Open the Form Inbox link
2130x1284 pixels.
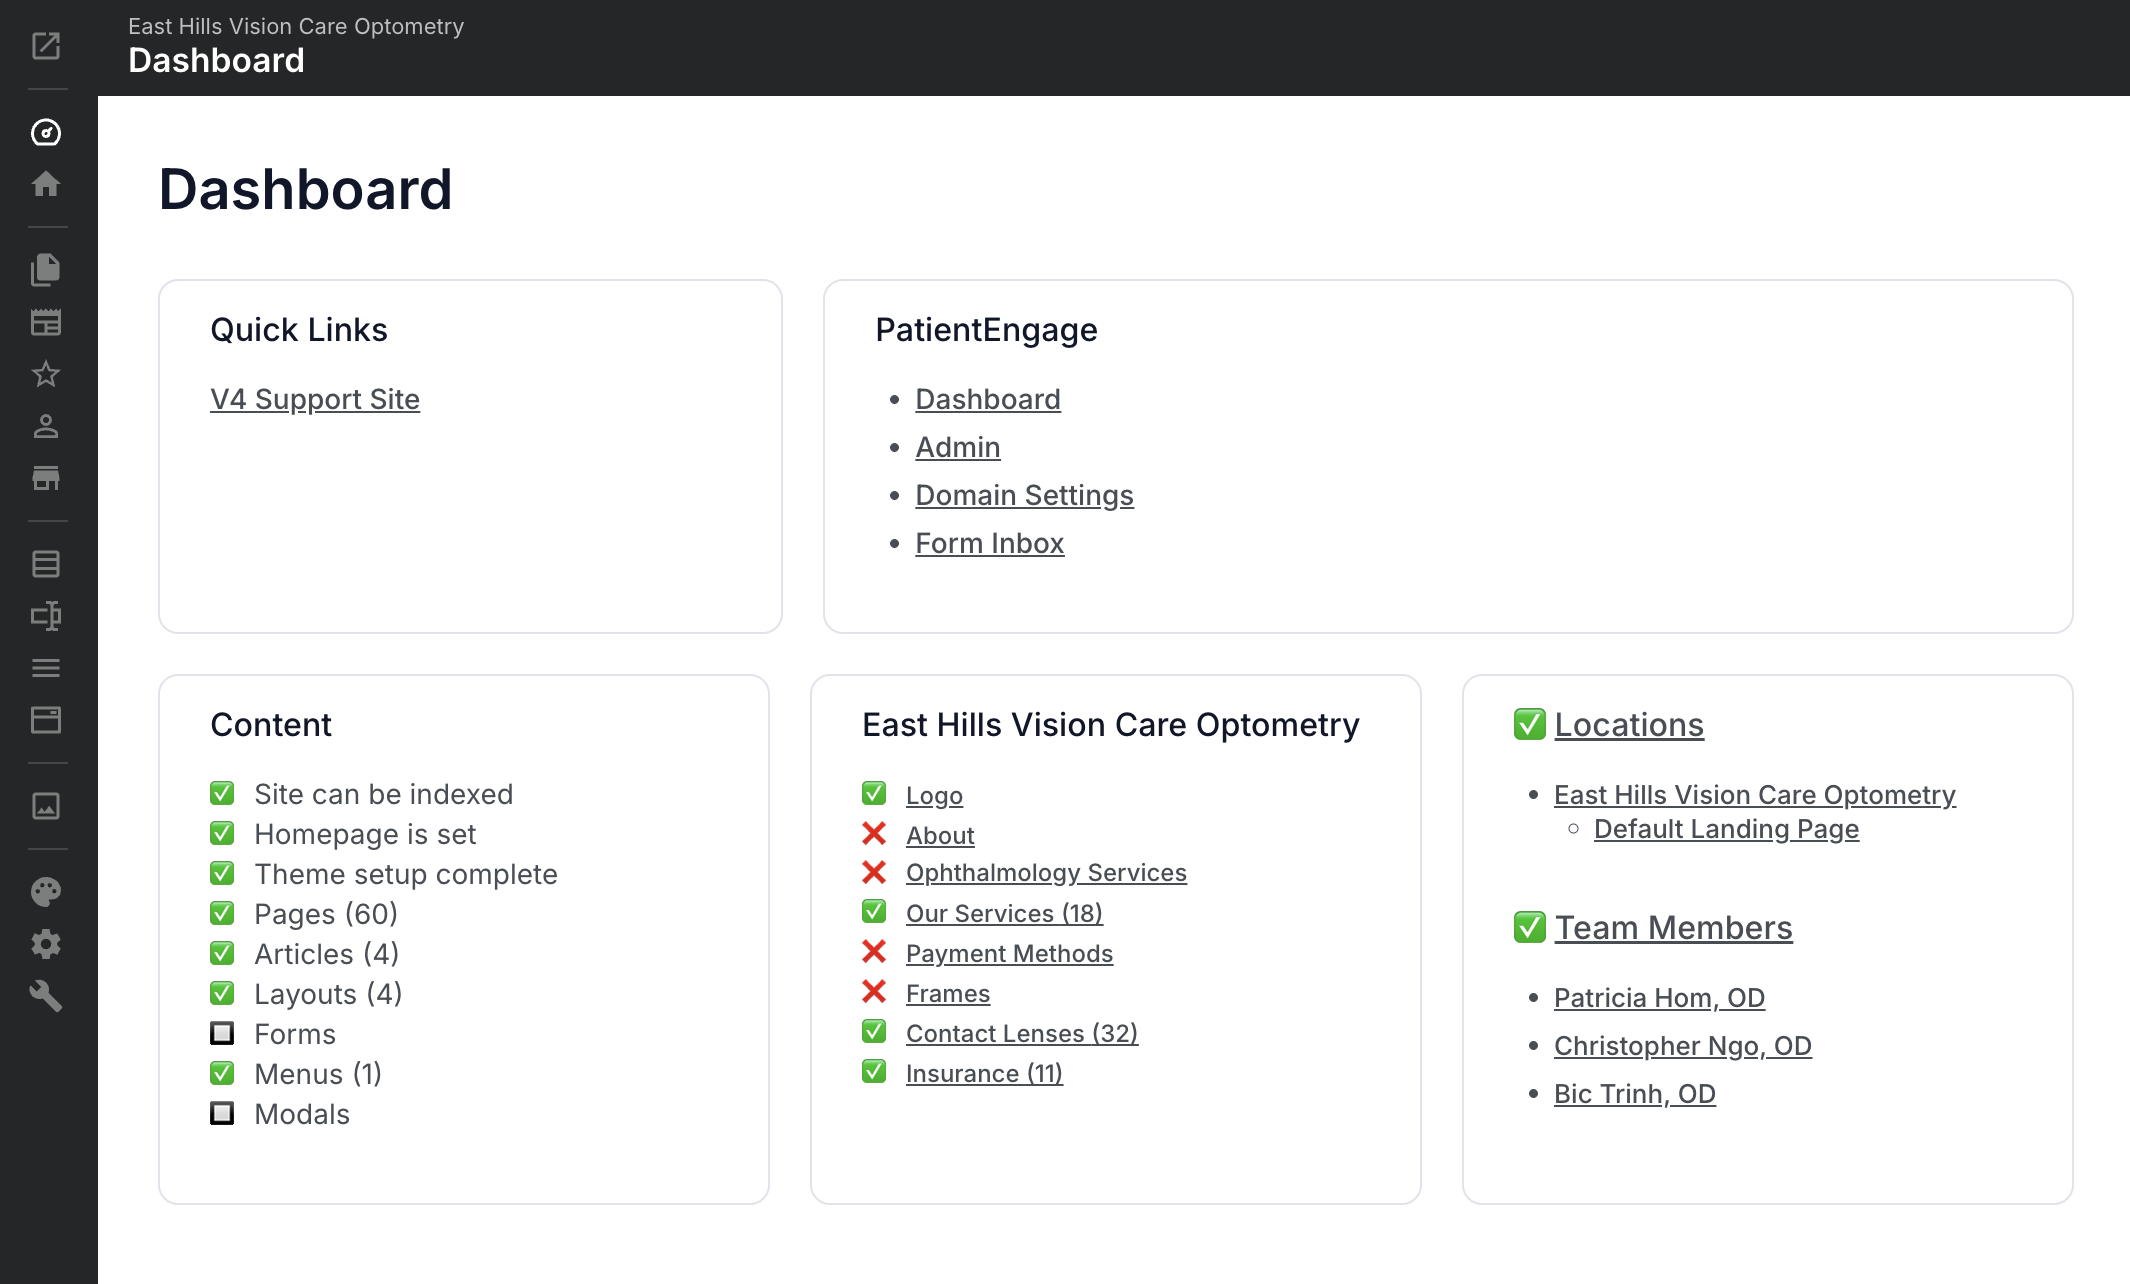989,543
